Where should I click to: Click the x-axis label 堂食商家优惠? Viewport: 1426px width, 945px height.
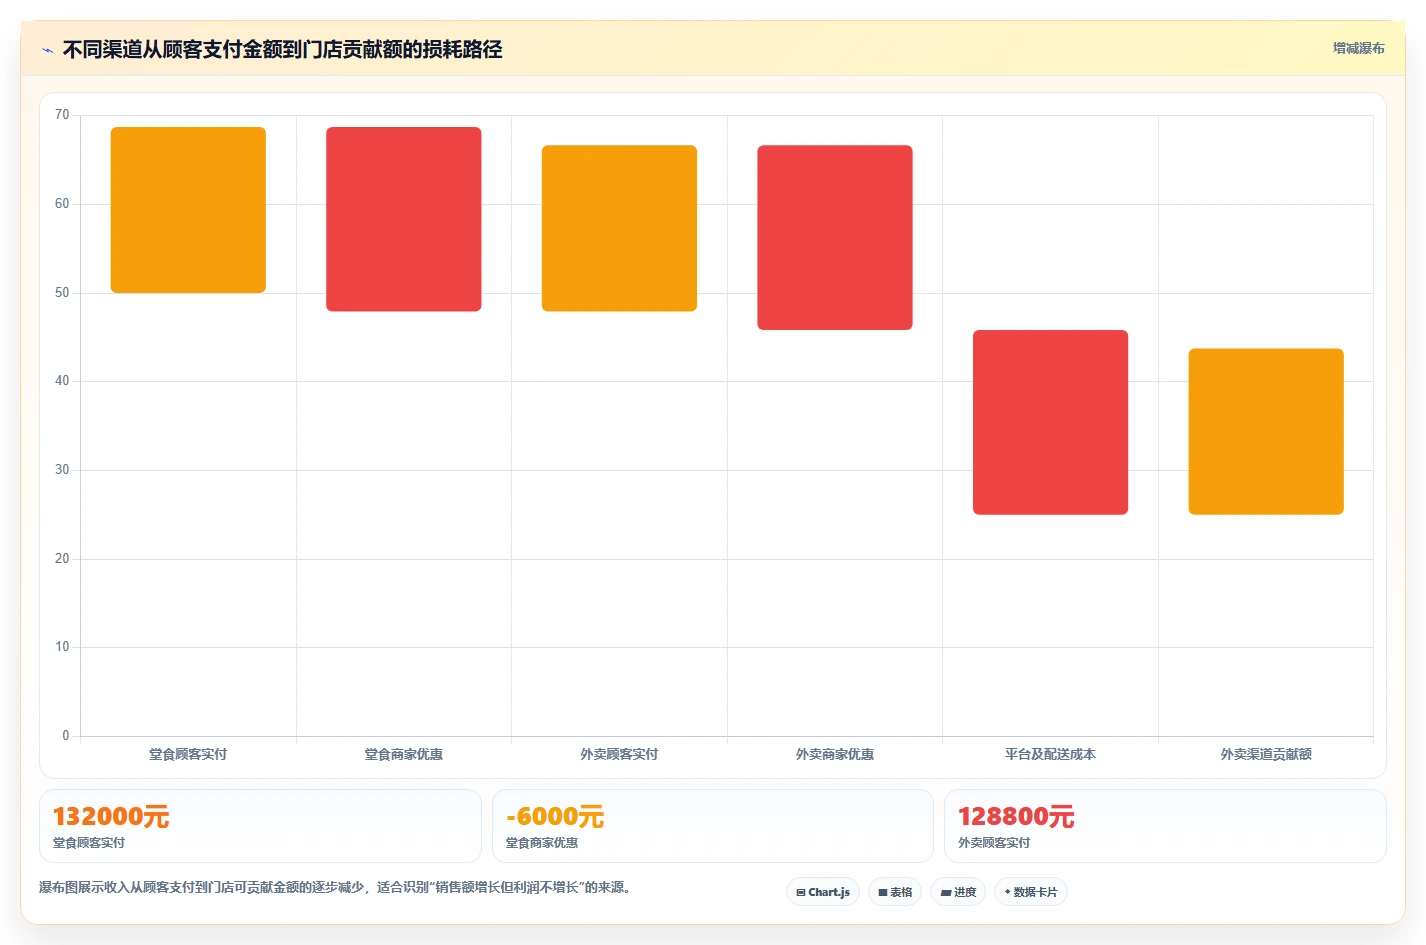[404, 754]
